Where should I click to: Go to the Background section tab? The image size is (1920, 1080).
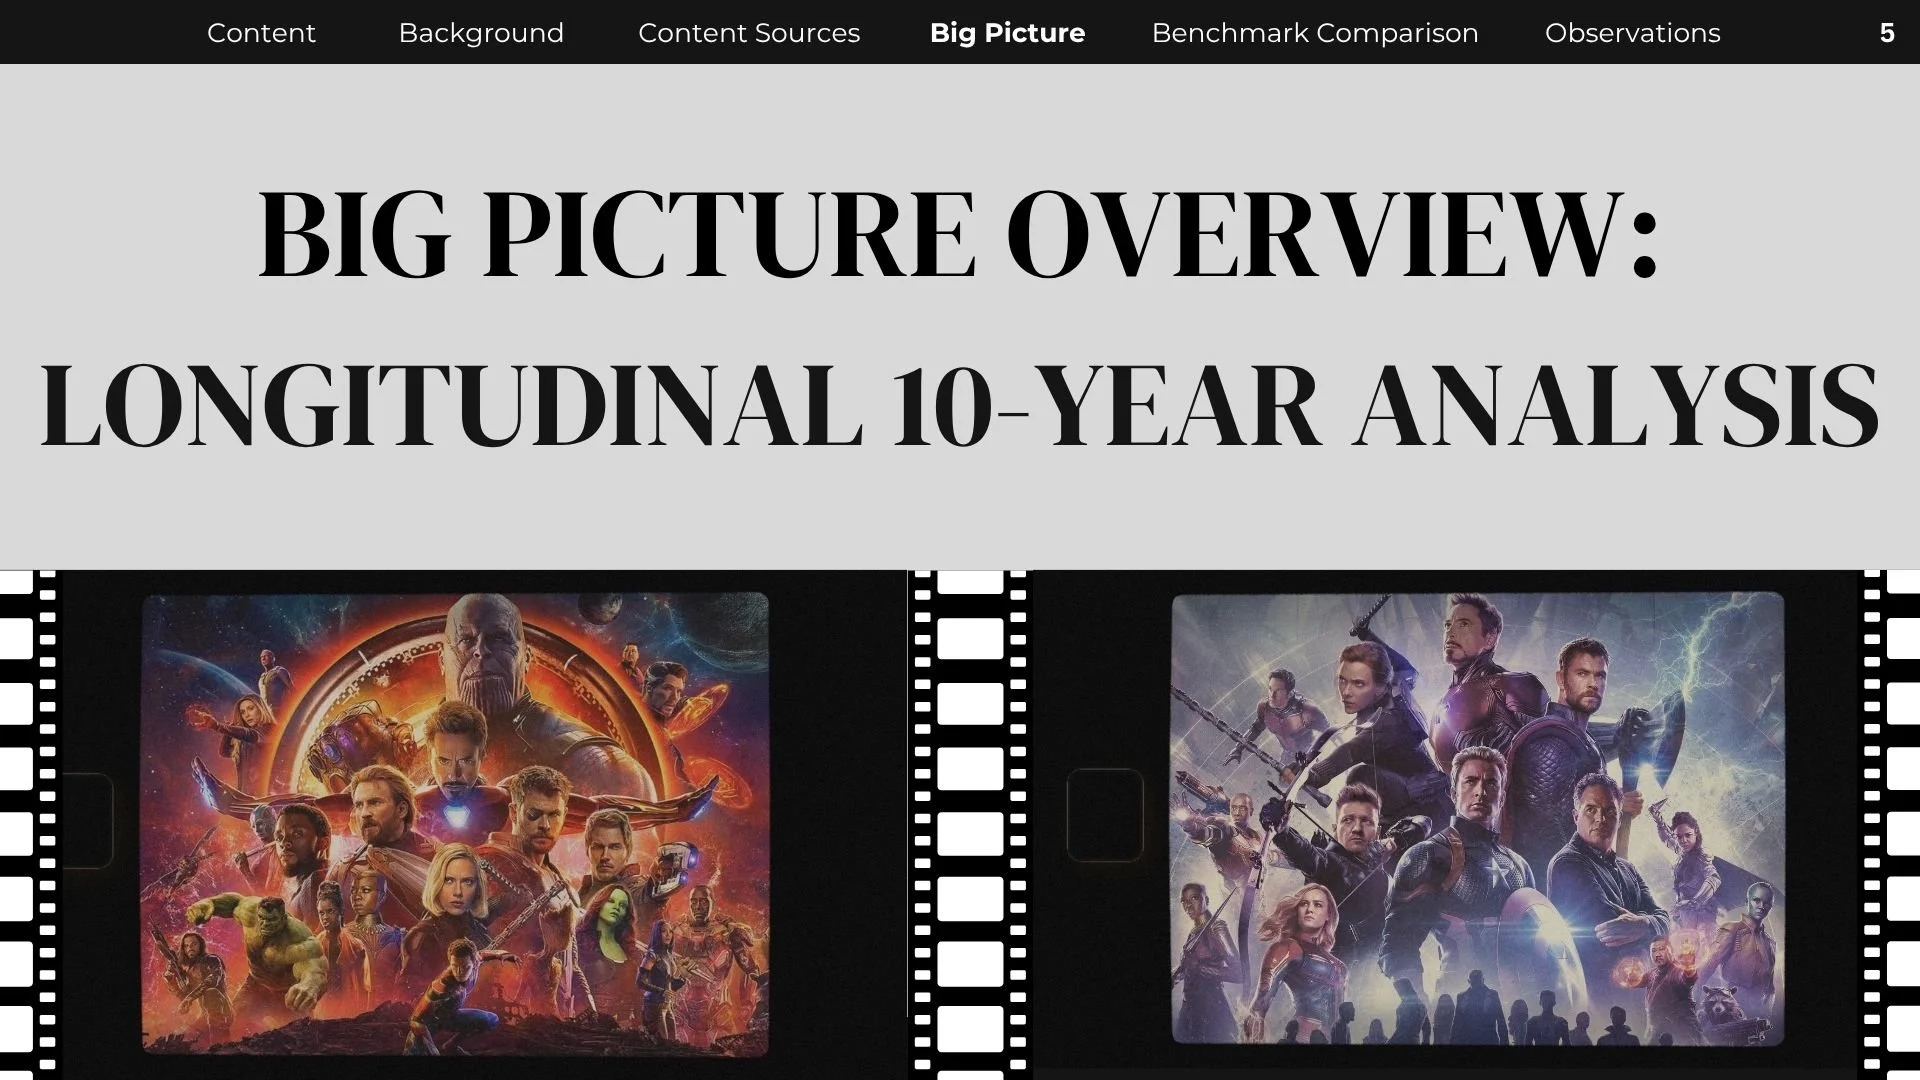pos(481,33)
